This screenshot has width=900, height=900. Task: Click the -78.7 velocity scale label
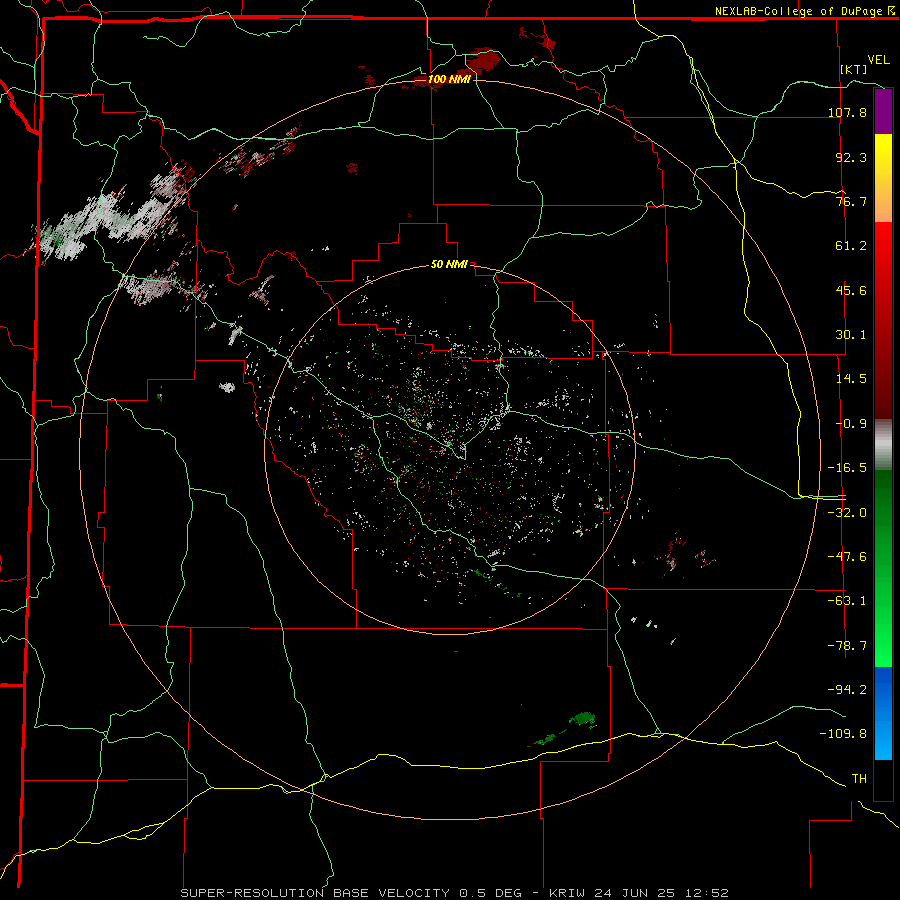click(847, 646)
